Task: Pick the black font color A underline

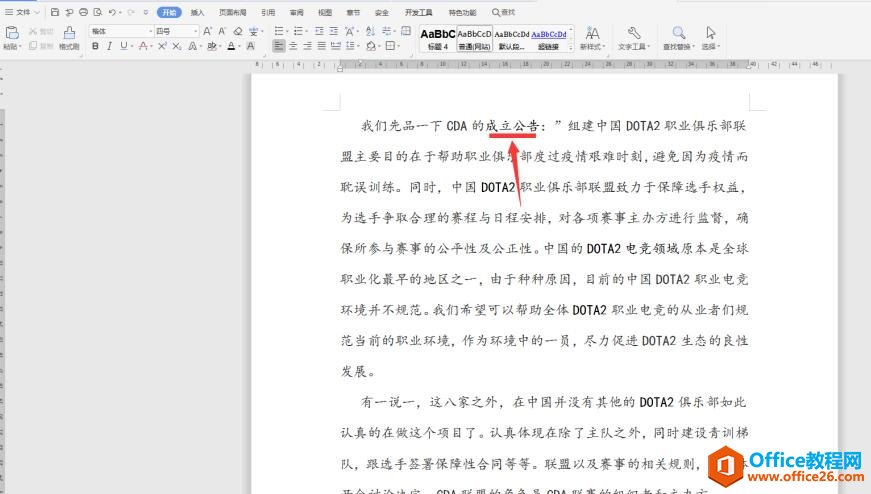Action: [x=232, y=46]
